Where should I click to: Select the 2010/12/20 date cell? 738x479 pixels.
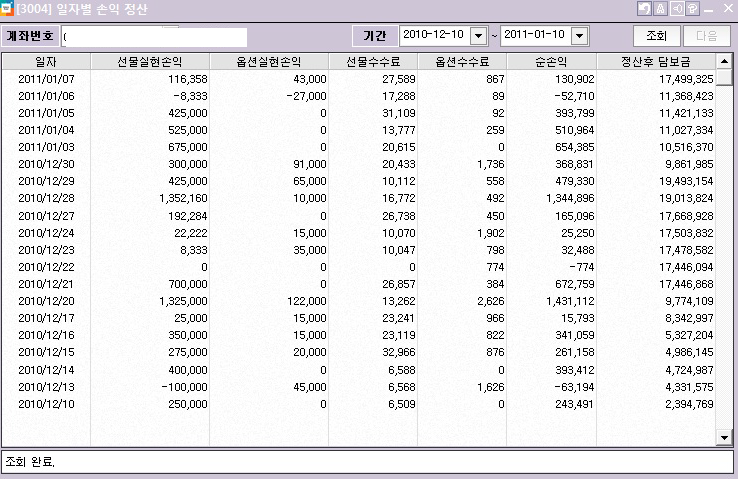(46, 301)
